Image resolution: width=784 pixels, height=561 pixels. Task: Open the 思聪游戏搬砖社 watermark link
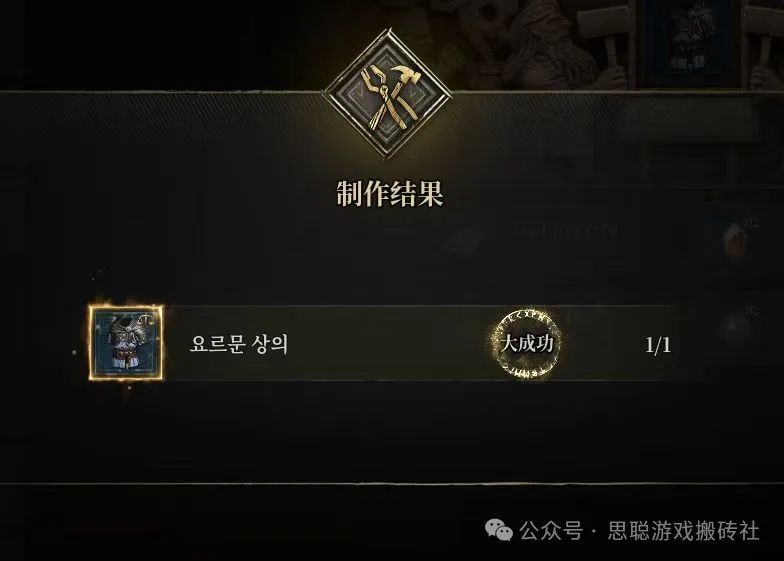684,531
